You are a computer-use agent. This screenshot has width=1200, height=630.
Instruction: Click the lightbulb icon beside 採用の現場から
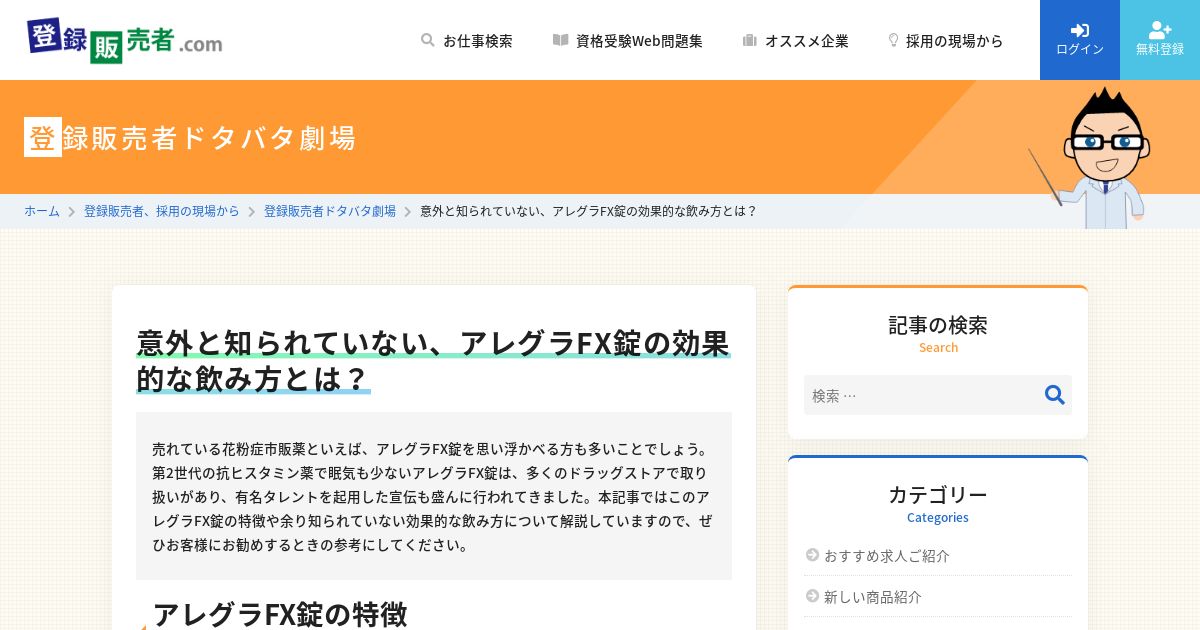[x=893, y=40]
